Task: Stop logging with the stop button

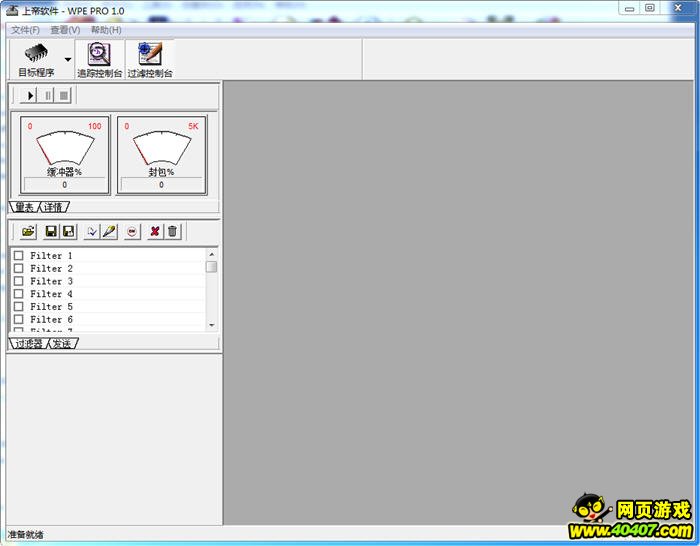Action: [64, 96]
